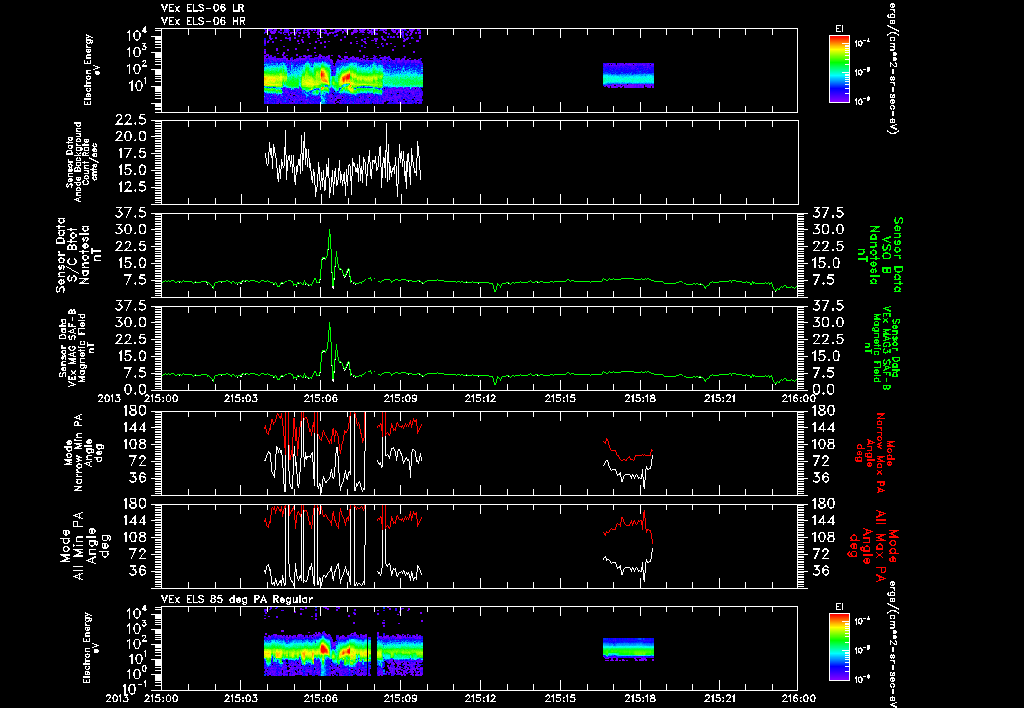
Task: Click the "215:06" label under the 85 deg PA spectrogram
Action: (x=321, y=698)
